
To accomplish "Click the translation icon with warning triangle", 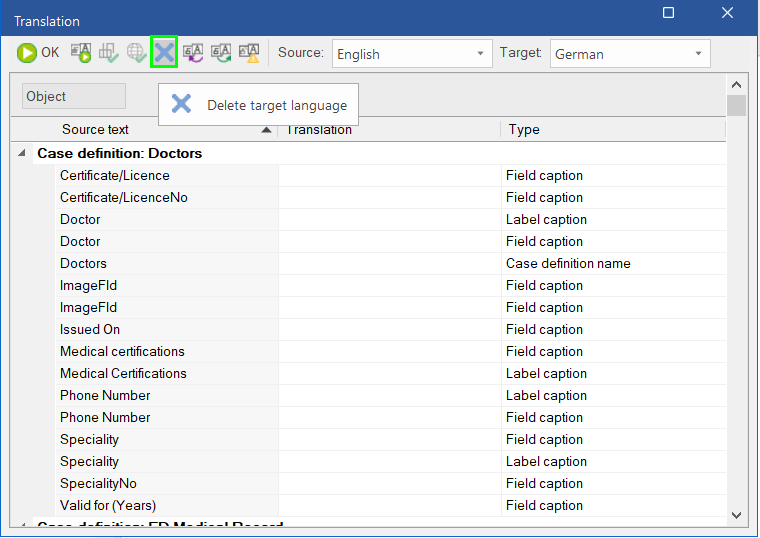I will [x=249, y=52].
